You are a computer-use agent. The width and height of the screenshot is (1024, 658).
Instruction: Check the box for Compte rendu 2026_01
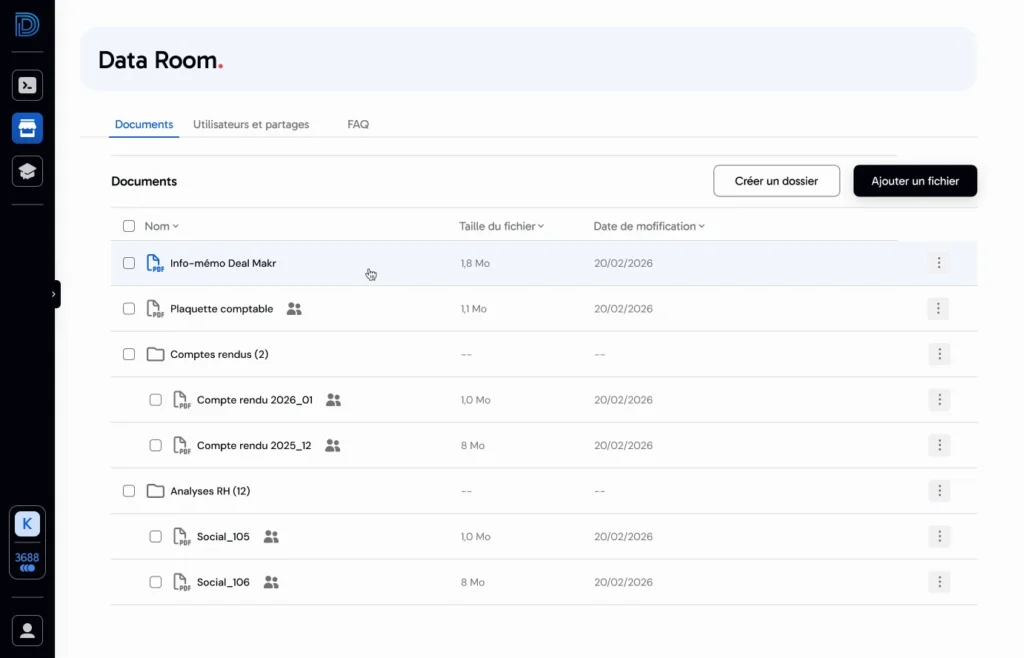point(155,400)
